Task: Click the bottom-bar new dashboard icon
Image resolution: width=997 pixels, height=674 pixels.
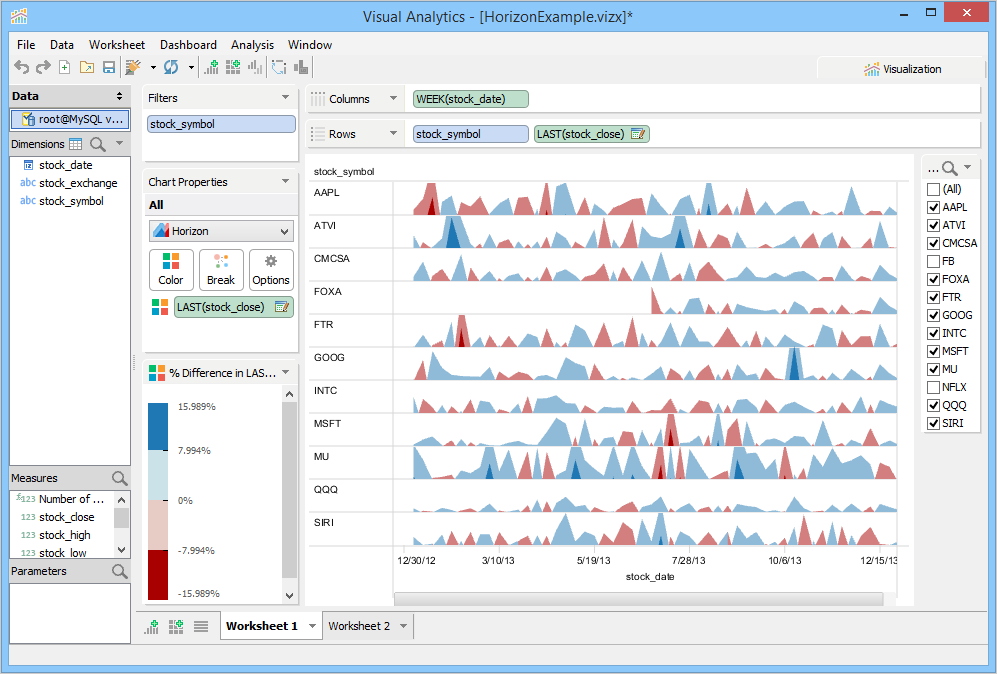Action: pyautogui.click(x=176, y=626)
